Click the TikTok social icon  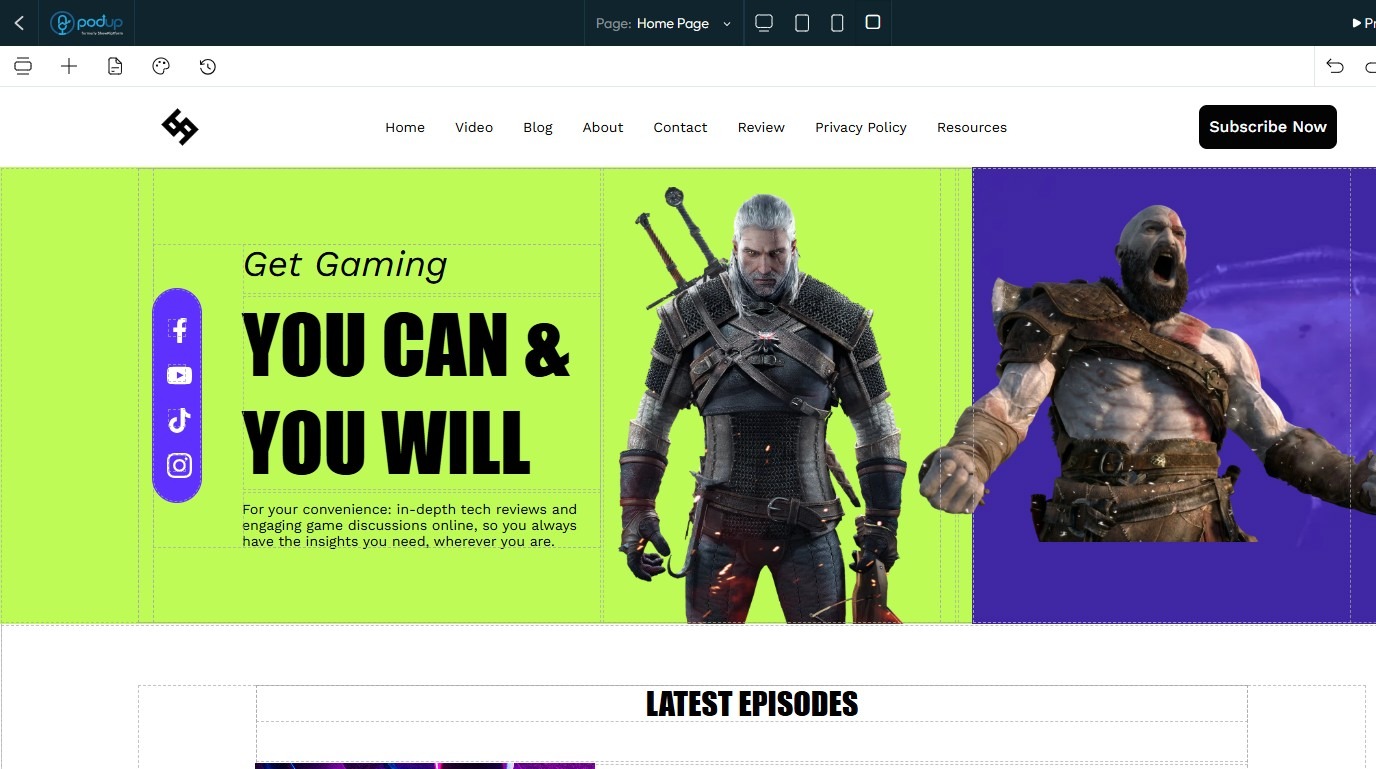(x=179, y=420)
